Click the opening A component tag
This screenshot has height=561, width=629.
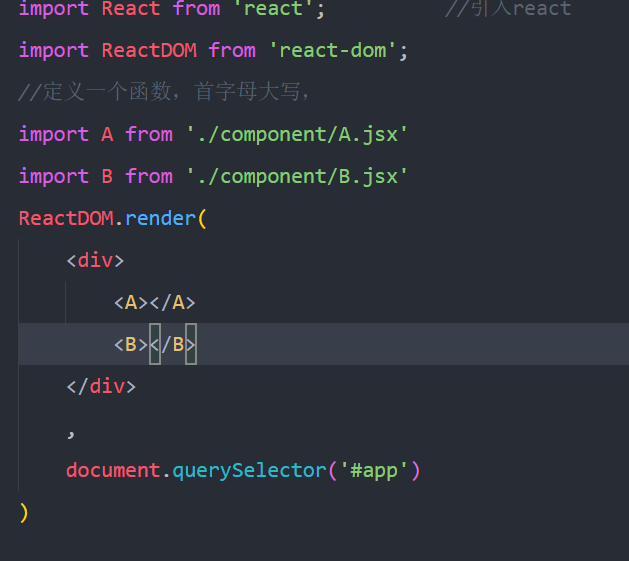point(131,303)
